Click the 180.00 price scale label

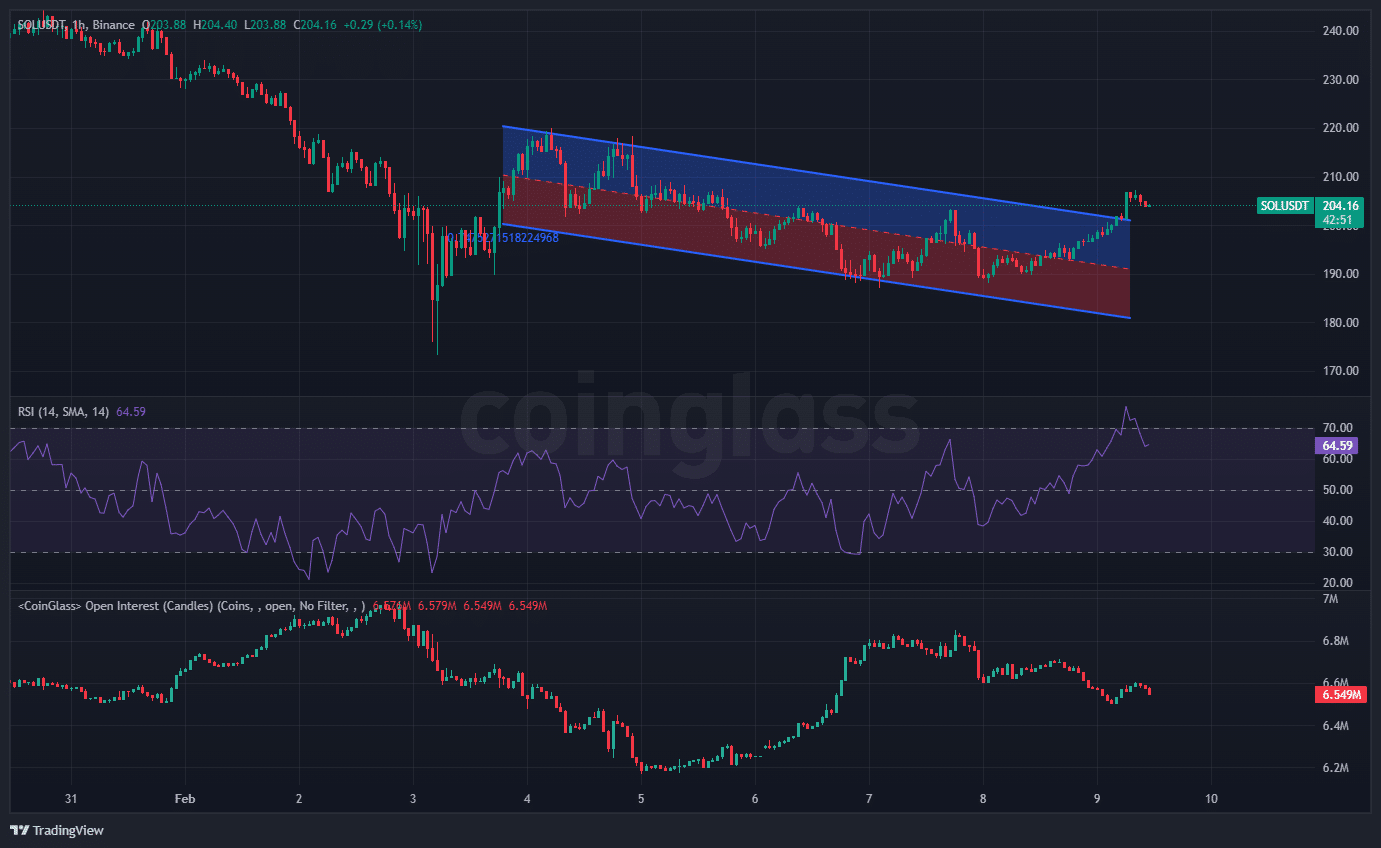pos(1340,323)
